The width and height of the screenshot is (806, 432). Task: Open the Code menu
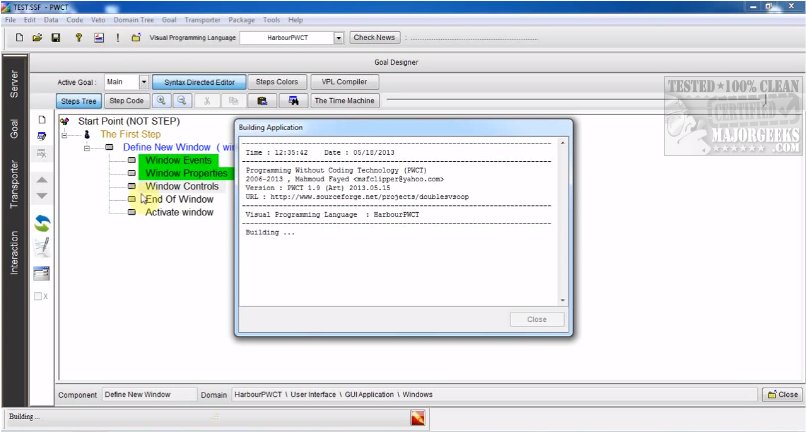(x=75, y=20)
